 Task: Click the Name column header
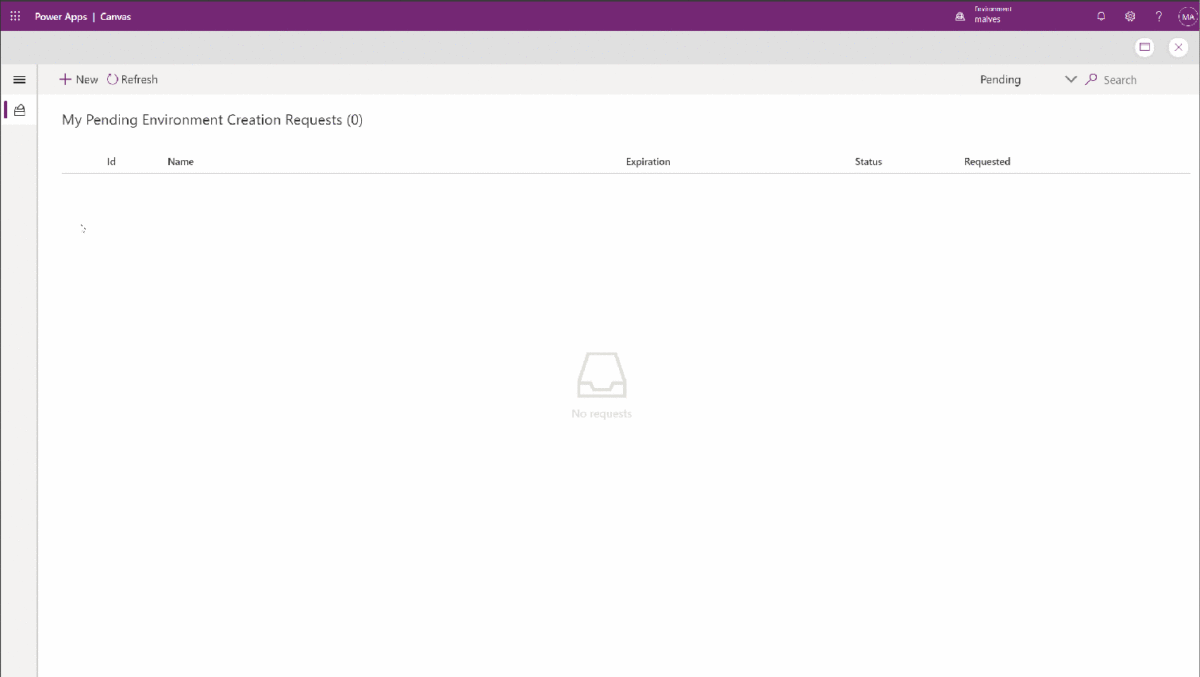pos(180,161)
